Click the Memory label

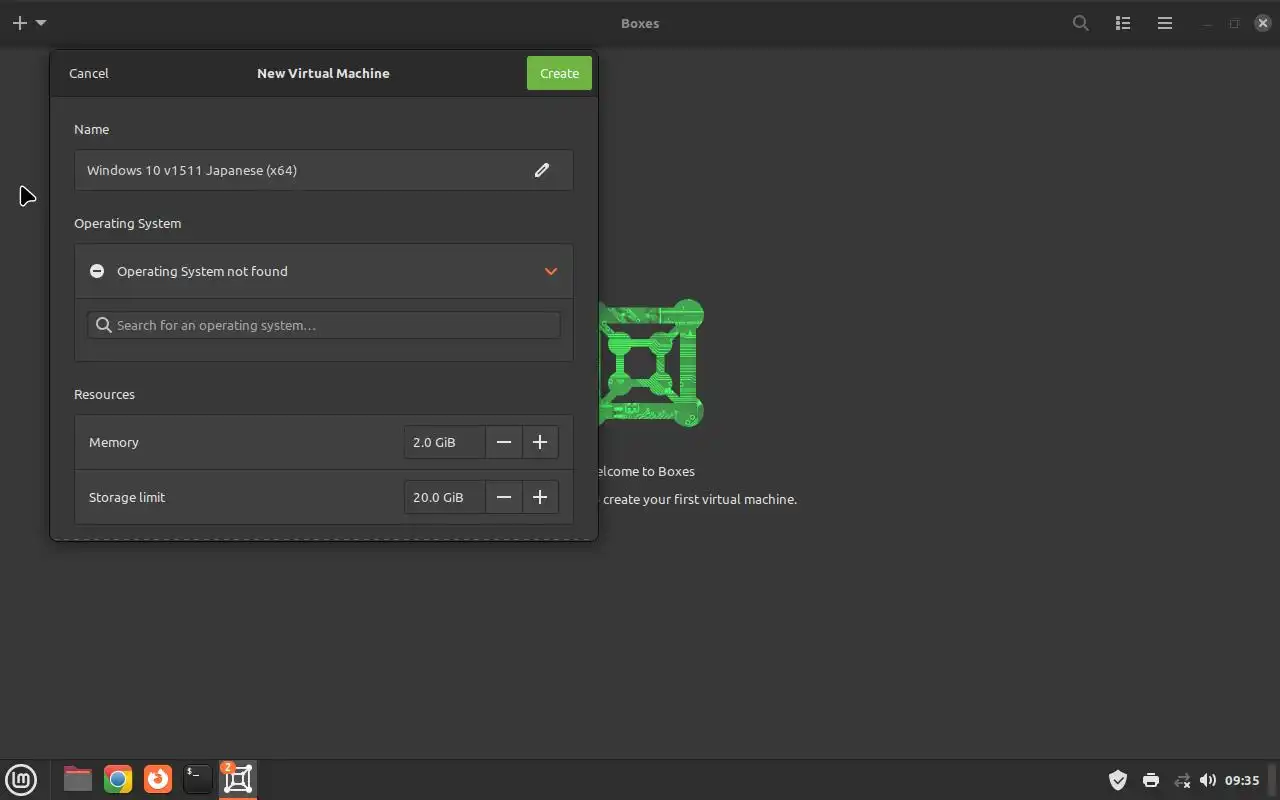pos(114,442)
